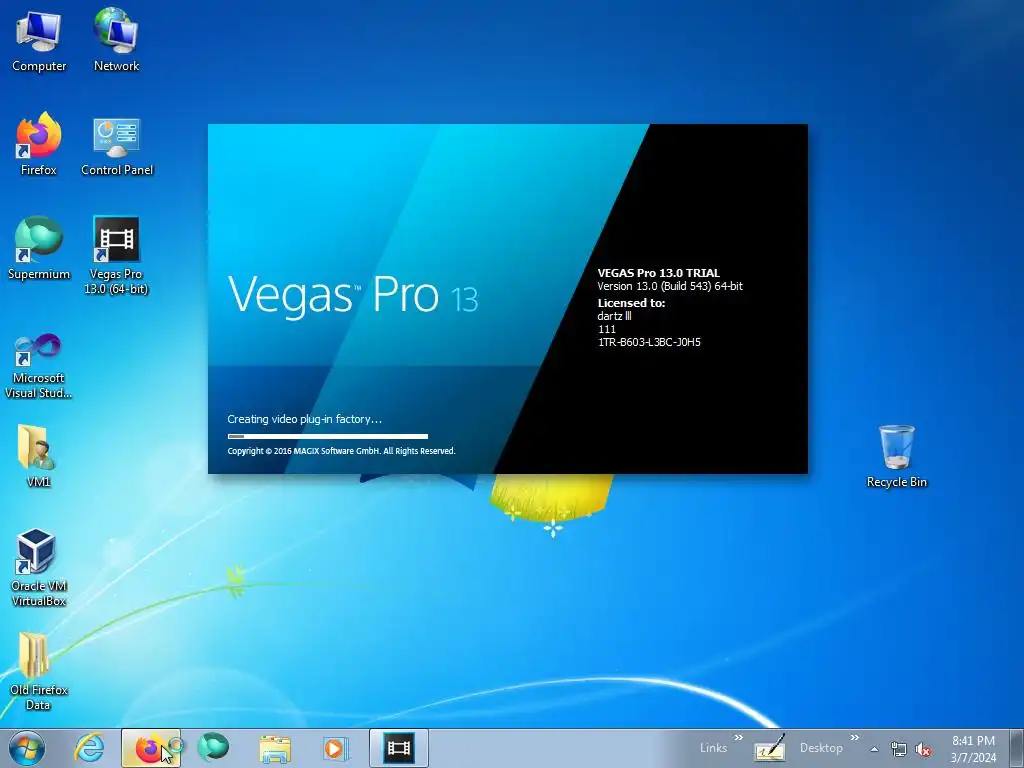The height and width of the screenshot is (768, 1024).
Task: Click the MAGIX copyright notice text
Action: point(341,451)
